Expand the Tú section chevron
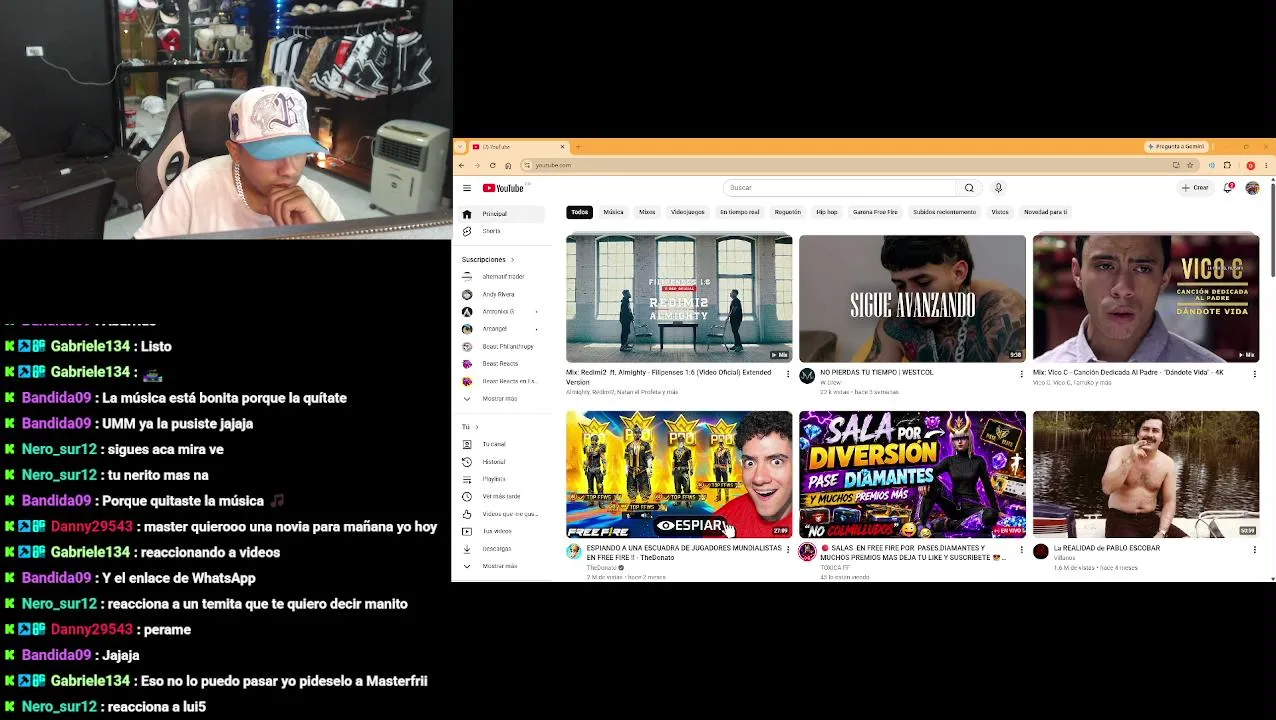This screenshot has width=1276, height=720. pos(476,427)
